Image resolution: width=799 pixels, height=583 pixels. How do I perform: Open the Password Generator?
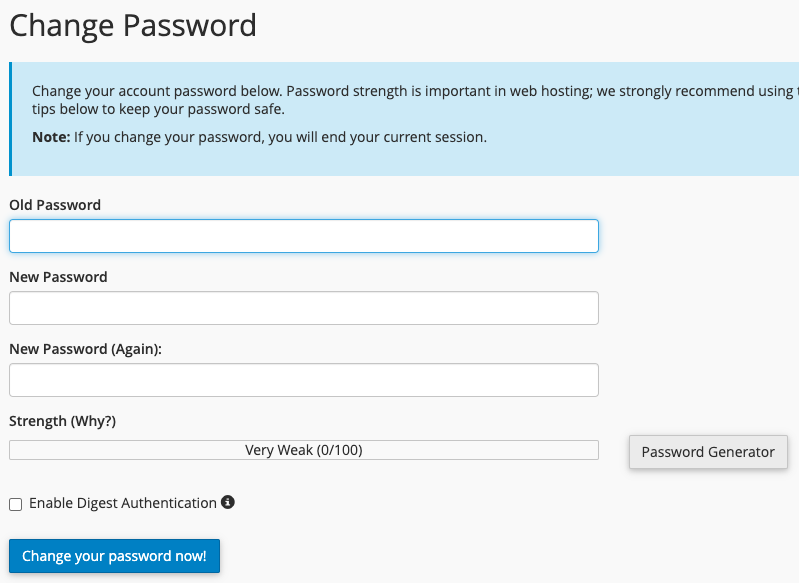pos(708,452)
